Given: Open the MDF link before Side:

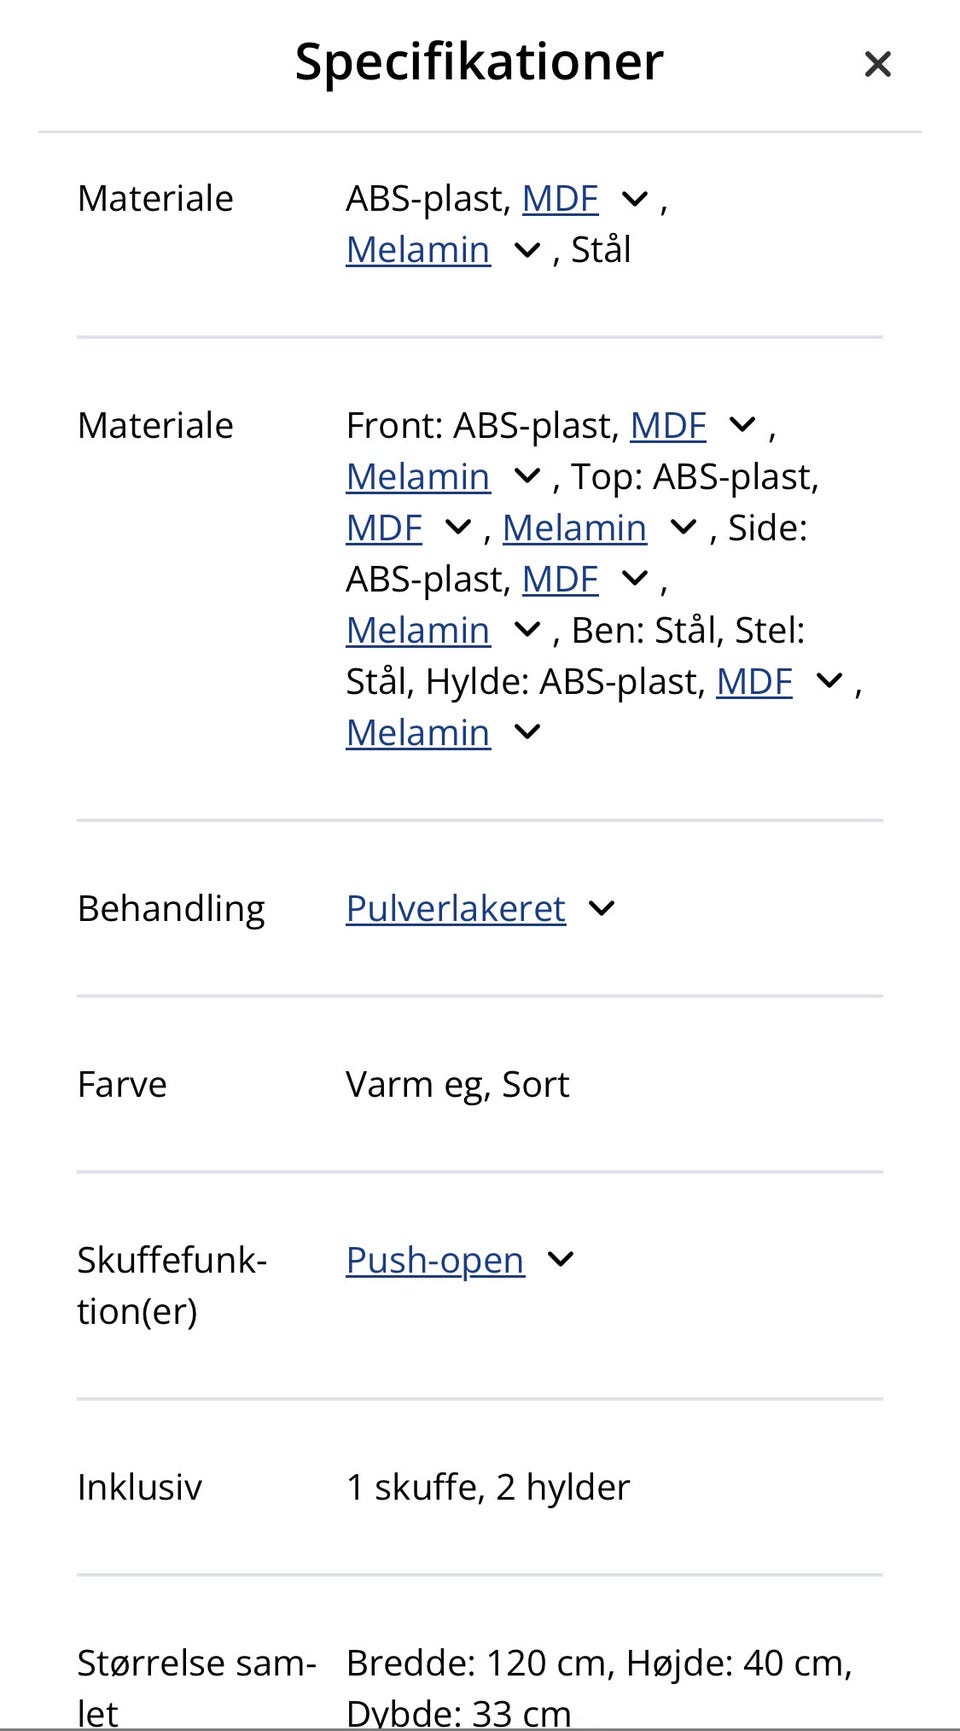Looking at the screenshot, I should [x=384, y=528].
